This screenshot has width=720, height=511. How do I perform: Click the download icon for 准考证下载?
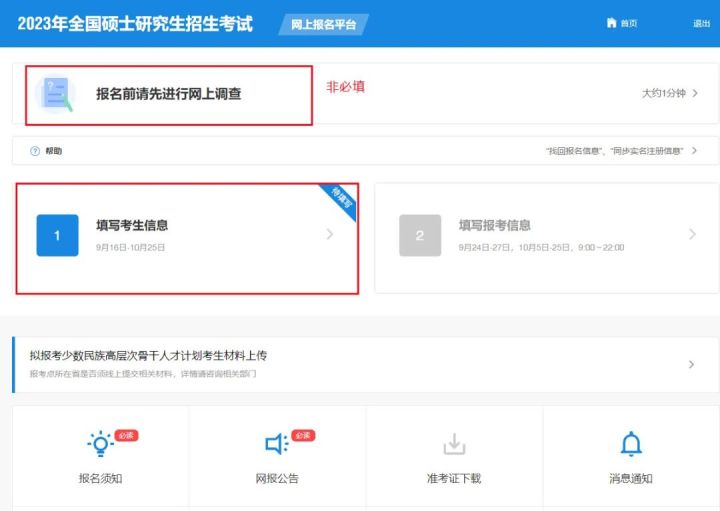pyautogui.click(x=454, y=444)
